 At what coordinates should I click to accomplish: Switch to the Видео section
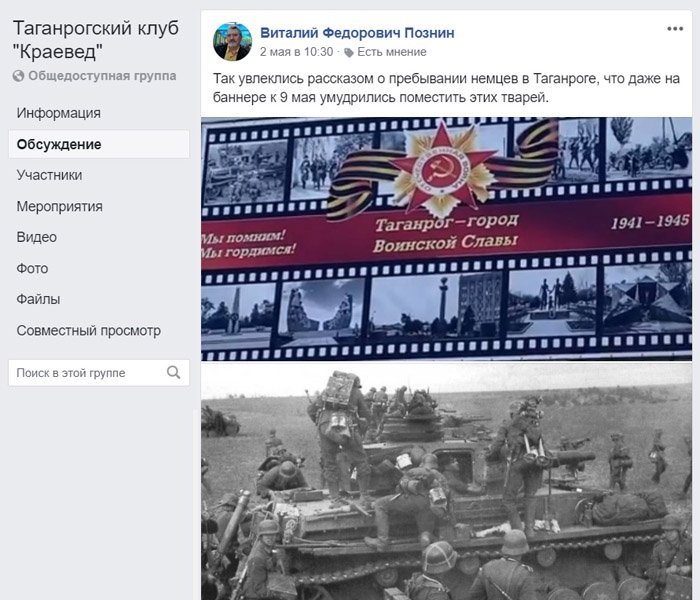37,237
